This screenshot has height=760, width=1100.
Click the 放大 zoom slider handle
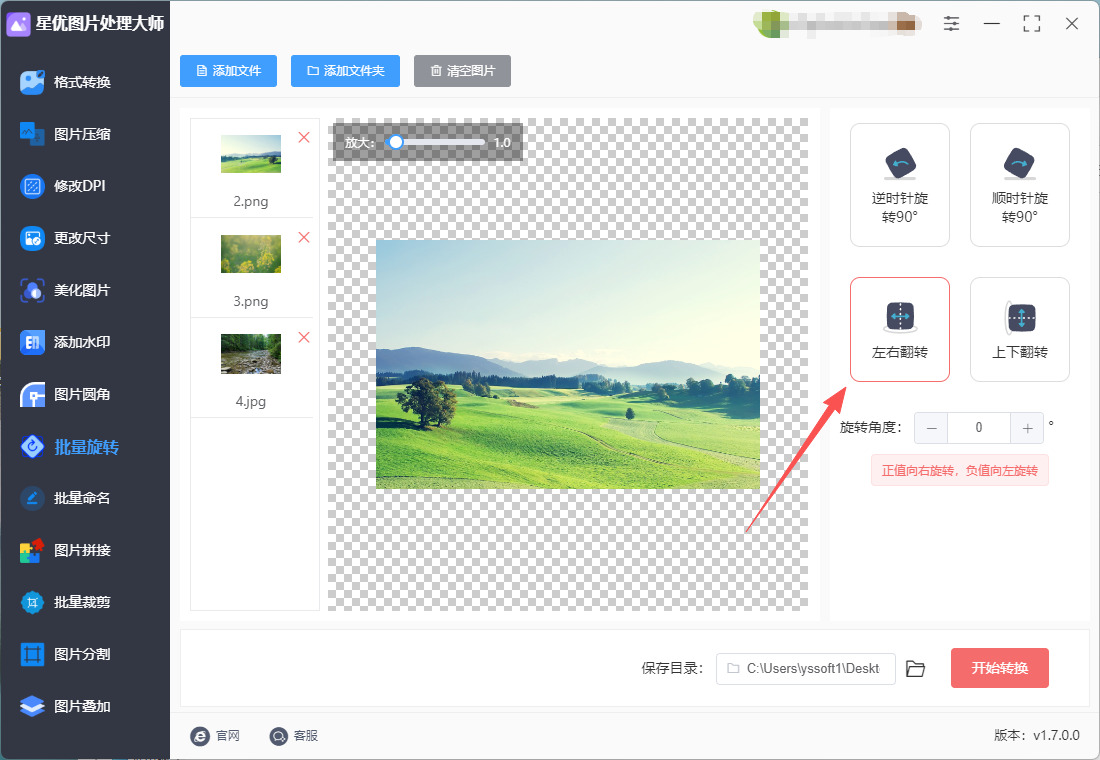(396, 142)
